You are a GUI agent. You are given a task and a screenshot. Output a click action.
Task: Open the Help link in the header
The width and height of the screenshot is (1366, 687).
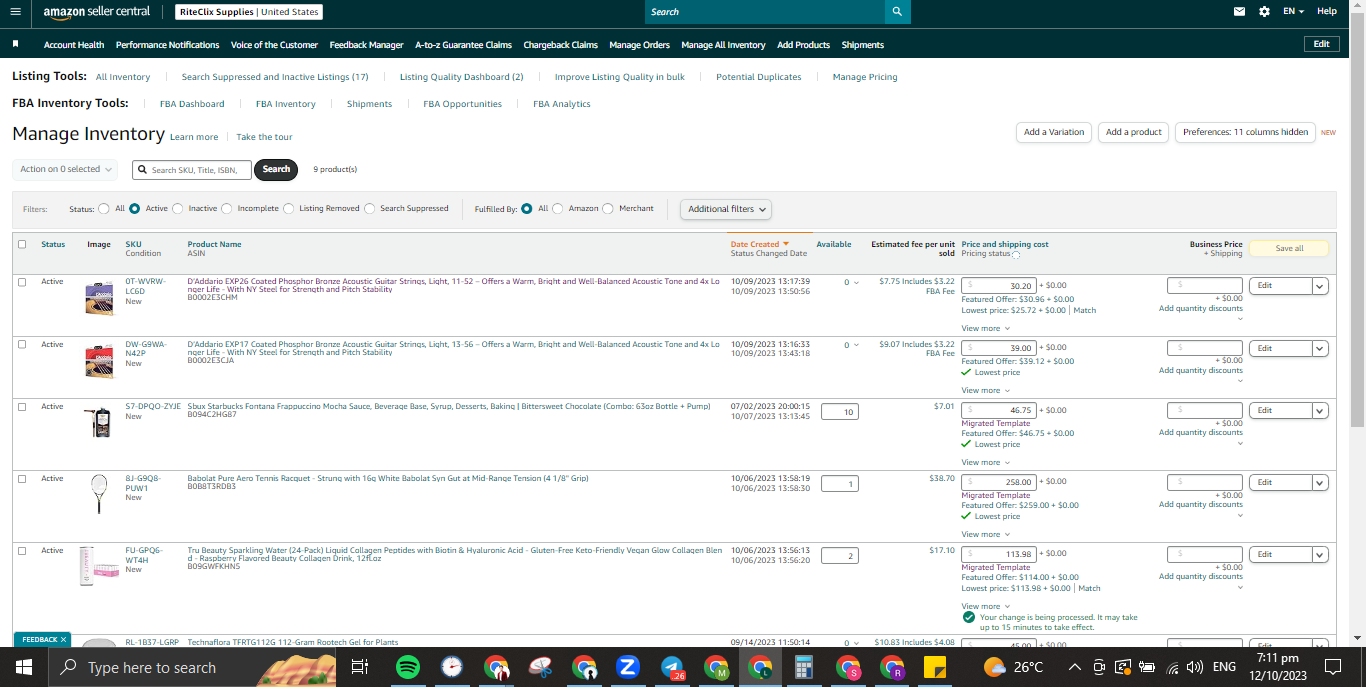[1326, 11]
